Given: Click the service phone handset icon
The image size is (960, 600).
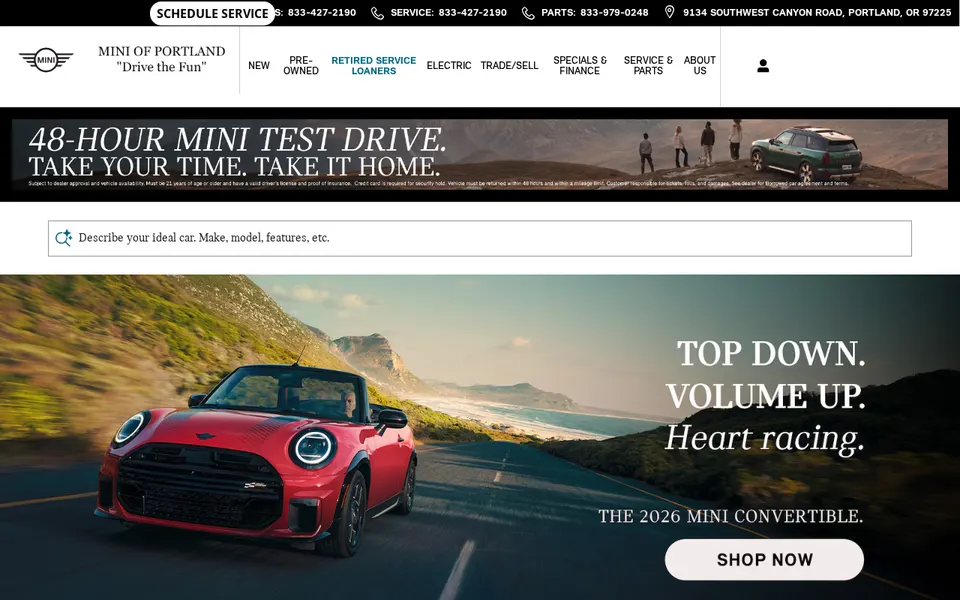Looking at the screenshot, I should point(378,13).
